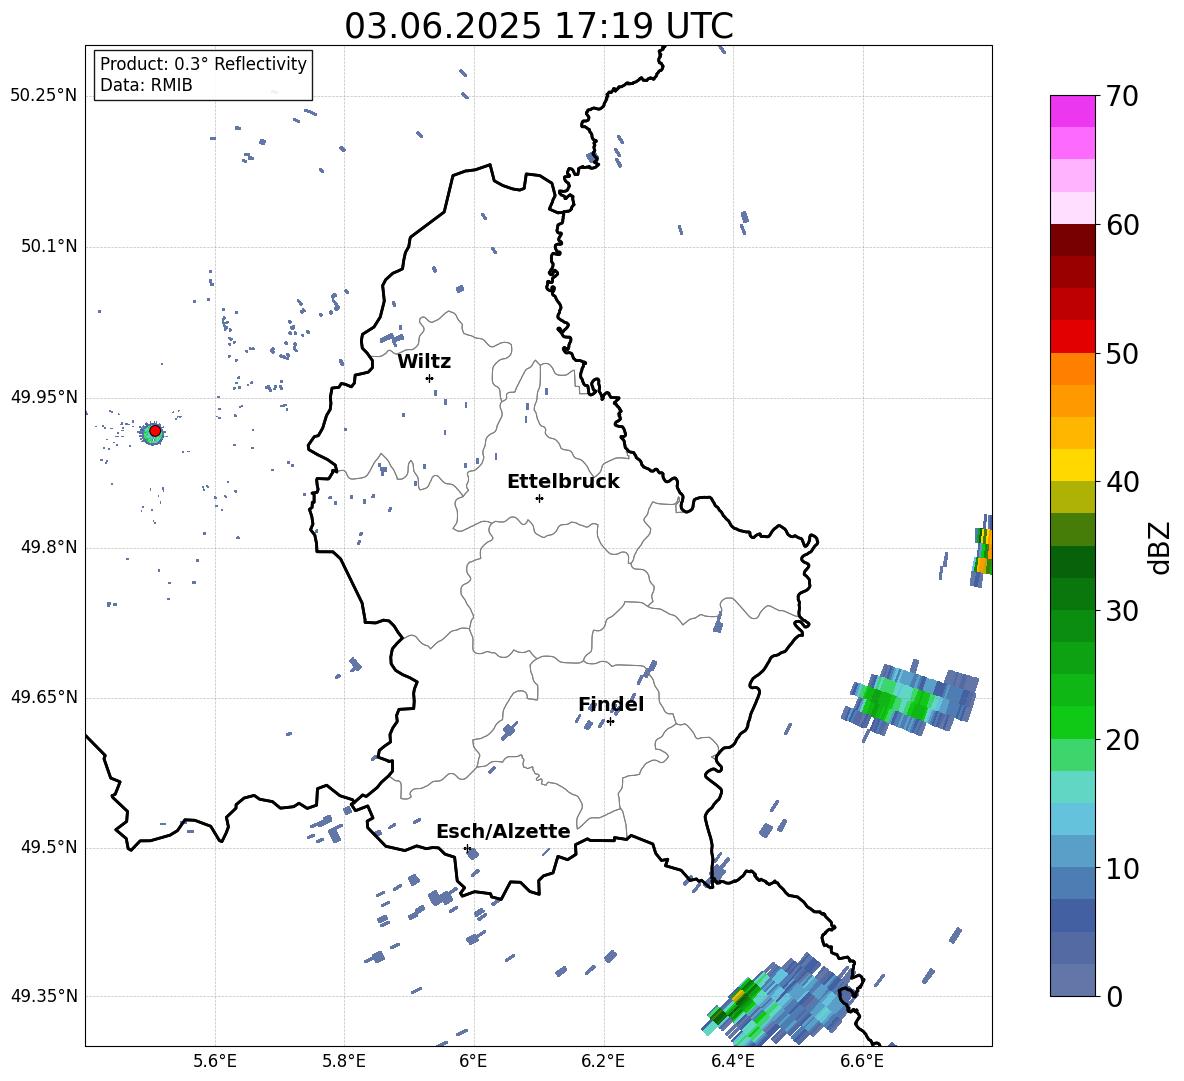Click the 10 value on the colorbar

pos(1122,868)
